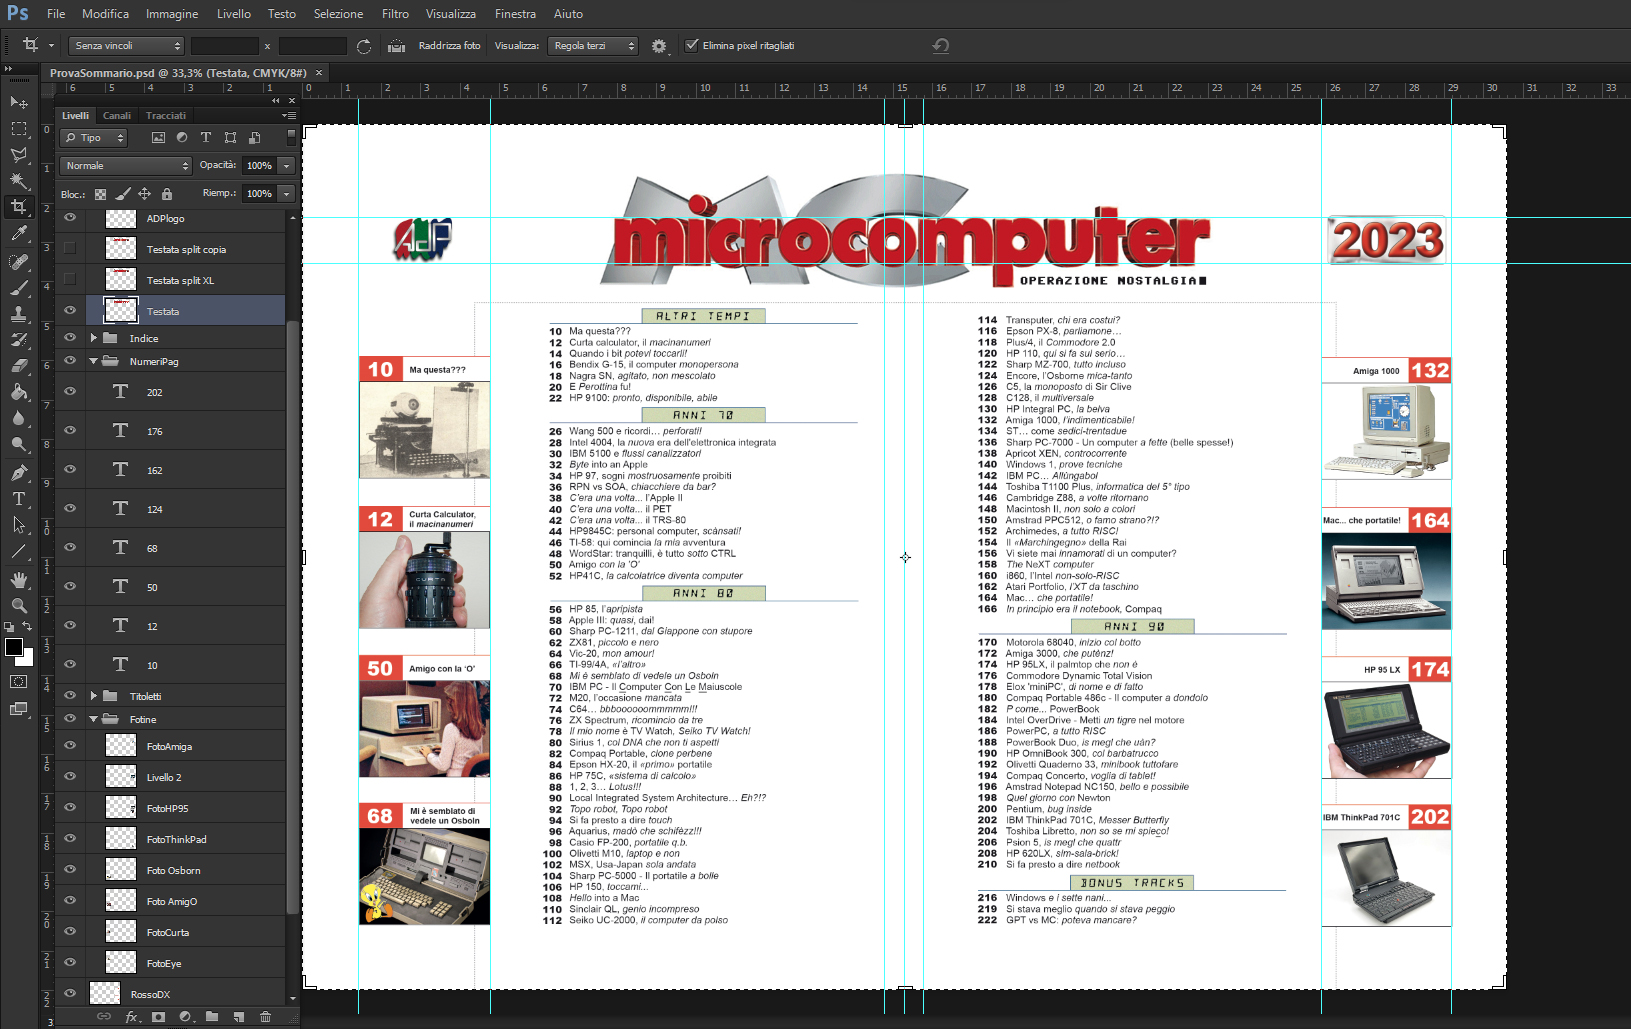Select the Clone Stamp tool
This screenshot has height=1029, width=1631.
19,314
